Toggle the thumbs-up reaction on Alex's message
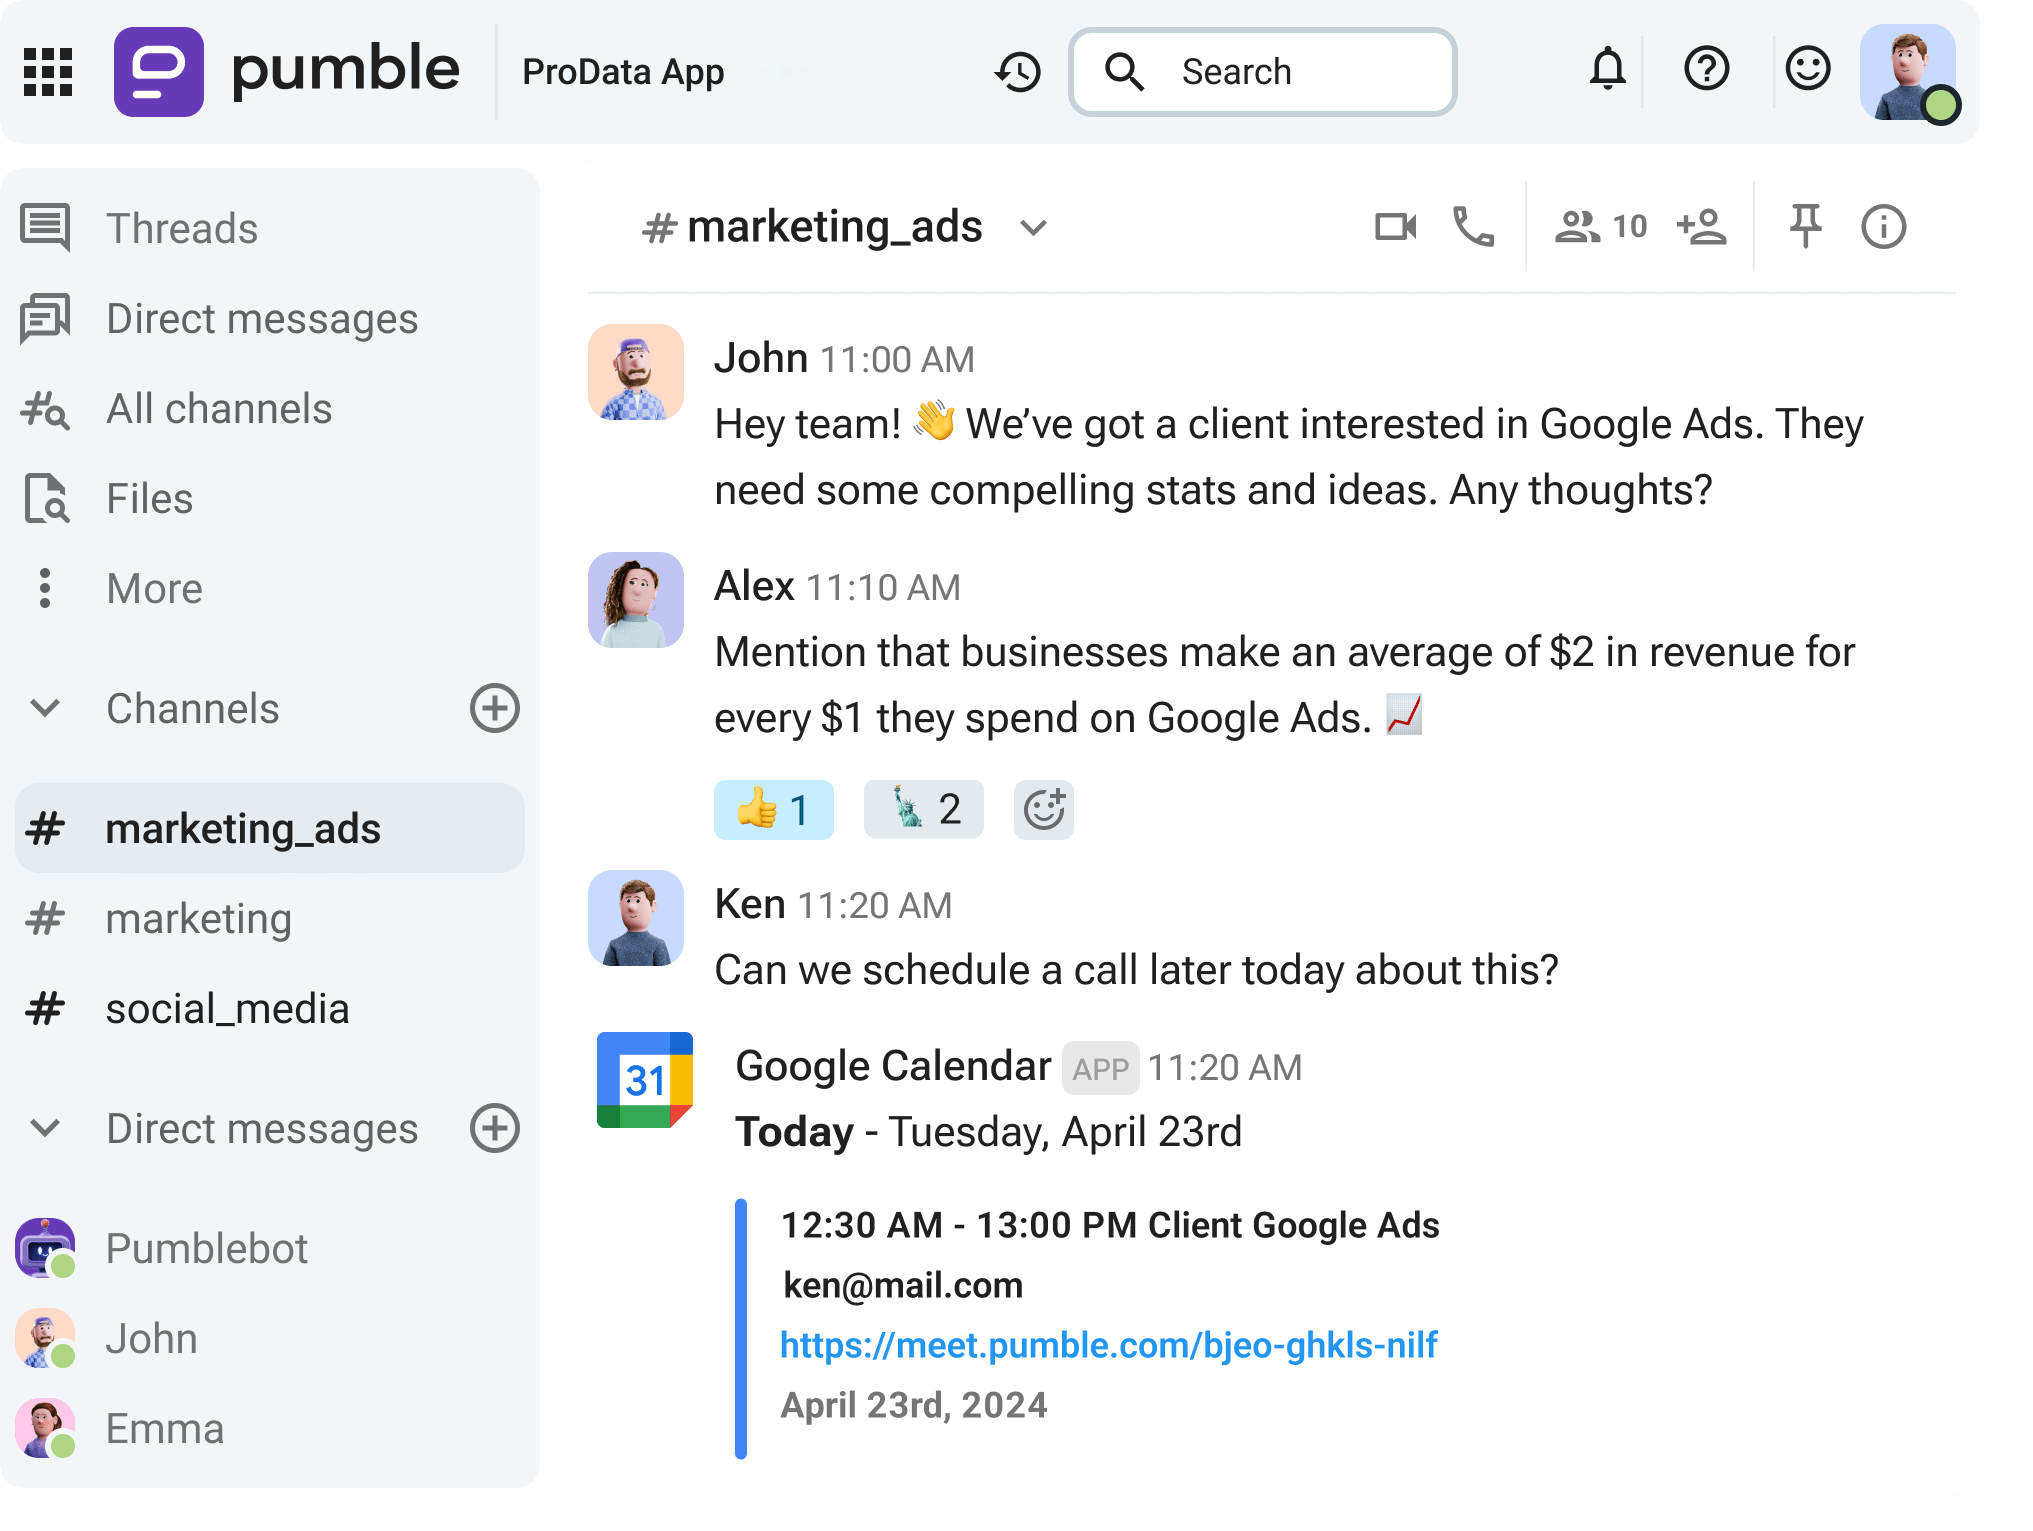2033x1531 pixels. pyautogui.click(x=773, y=809)
